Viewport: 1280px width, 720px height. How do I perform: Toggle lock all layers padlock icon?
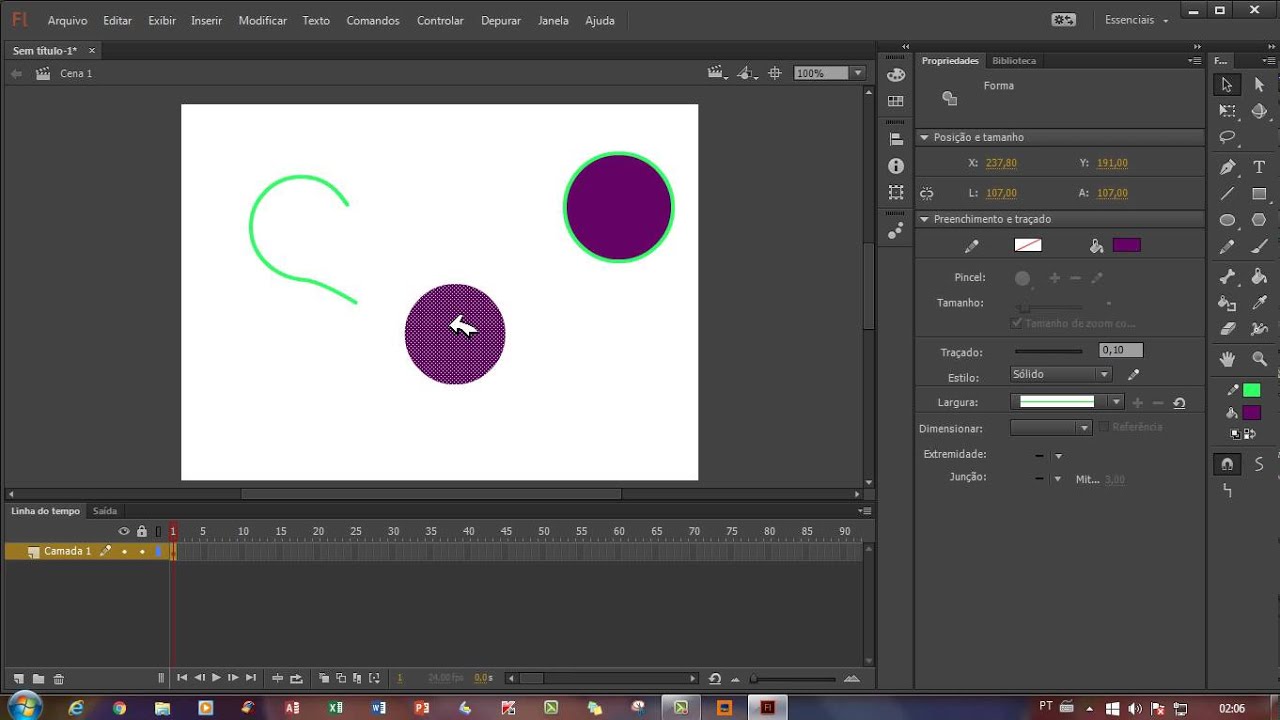[x=142, y=531]
